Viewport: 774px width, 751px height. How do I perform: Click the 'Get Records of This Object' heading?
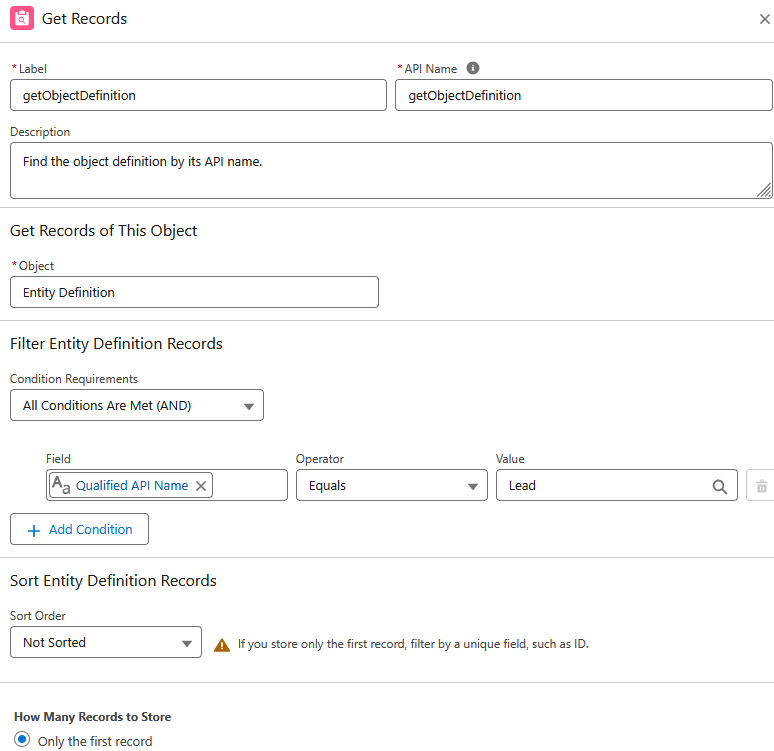(x=104, y=231)
